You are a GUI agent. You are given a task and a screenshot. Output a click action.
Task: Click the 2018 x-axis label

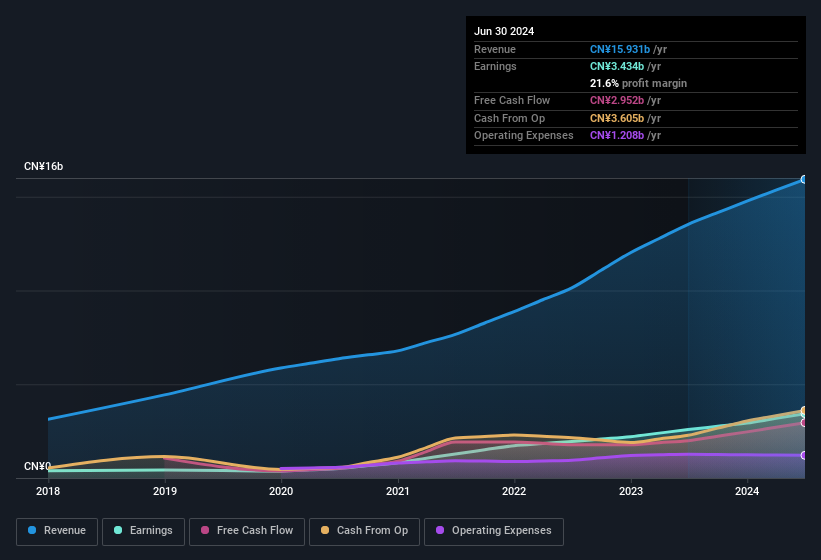pyautogui.click(x=48, y=491)
